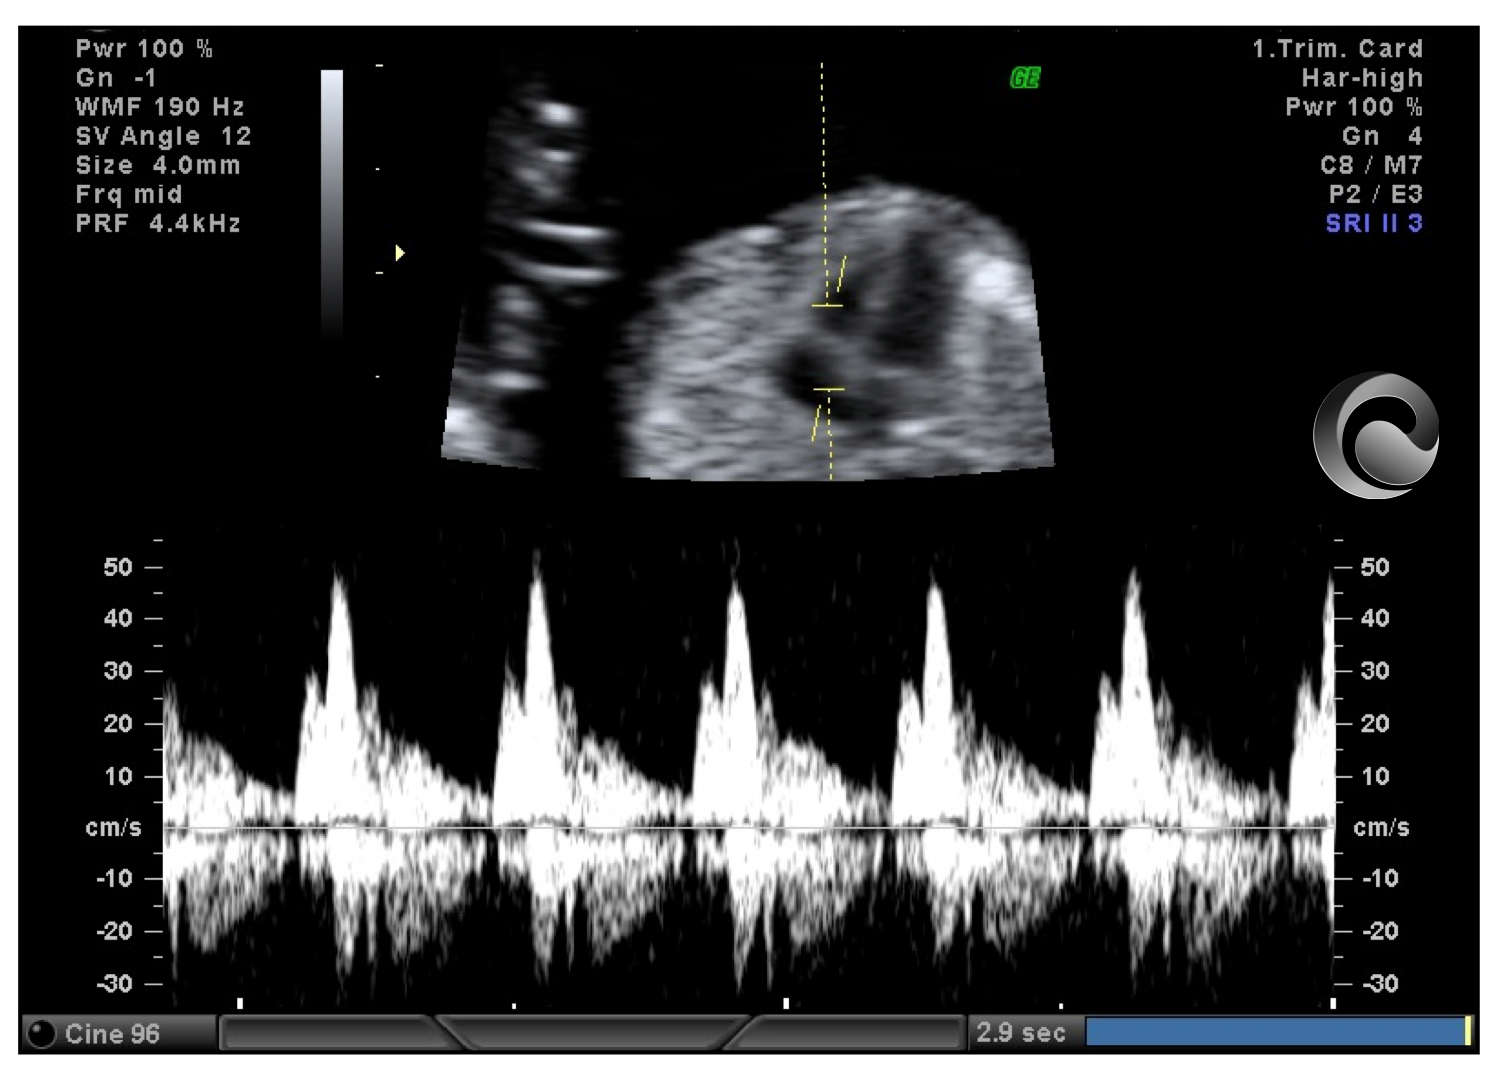Viewport: 1497px width, 1075px height.
Task: Select the 'PRF 4.4kHz' text
Action: pos(158,223)
